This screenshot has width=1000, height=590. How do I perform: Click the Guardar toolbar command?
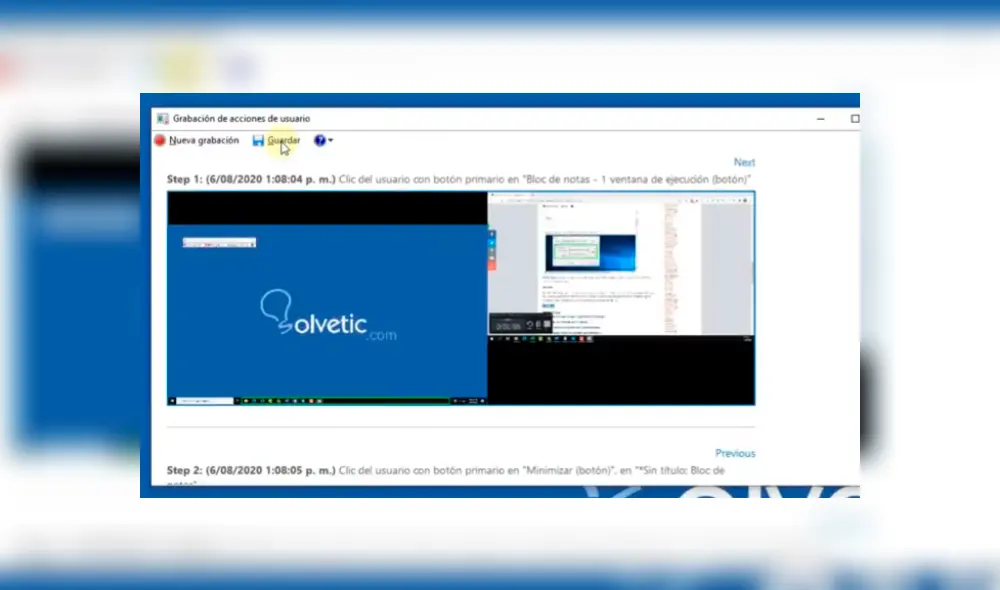(284, 140)
